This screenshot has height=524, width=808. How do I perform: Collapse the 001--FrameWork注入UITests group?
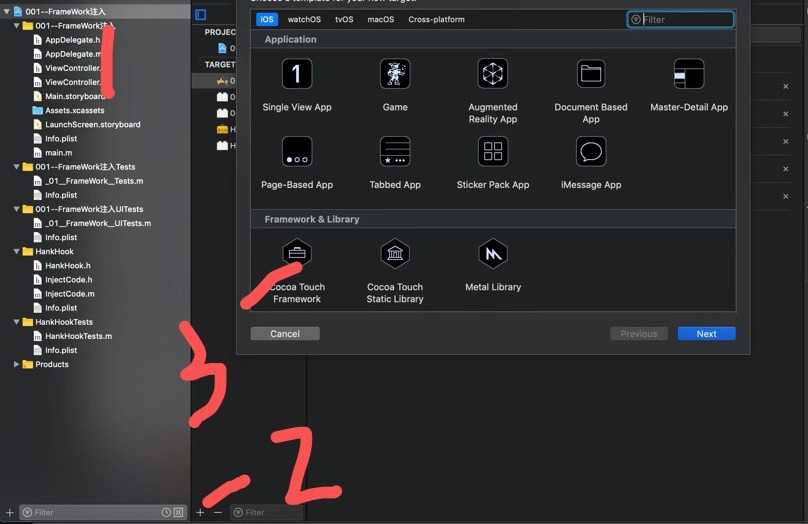(16, 209)
